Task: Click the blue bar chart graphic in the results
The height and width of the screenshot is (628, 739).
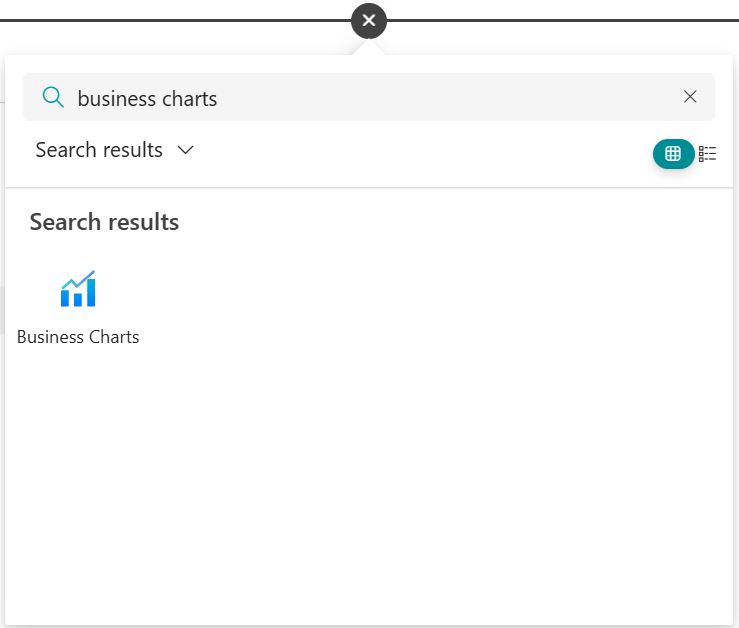Action: pyautogui.click(x=78, y=289)
